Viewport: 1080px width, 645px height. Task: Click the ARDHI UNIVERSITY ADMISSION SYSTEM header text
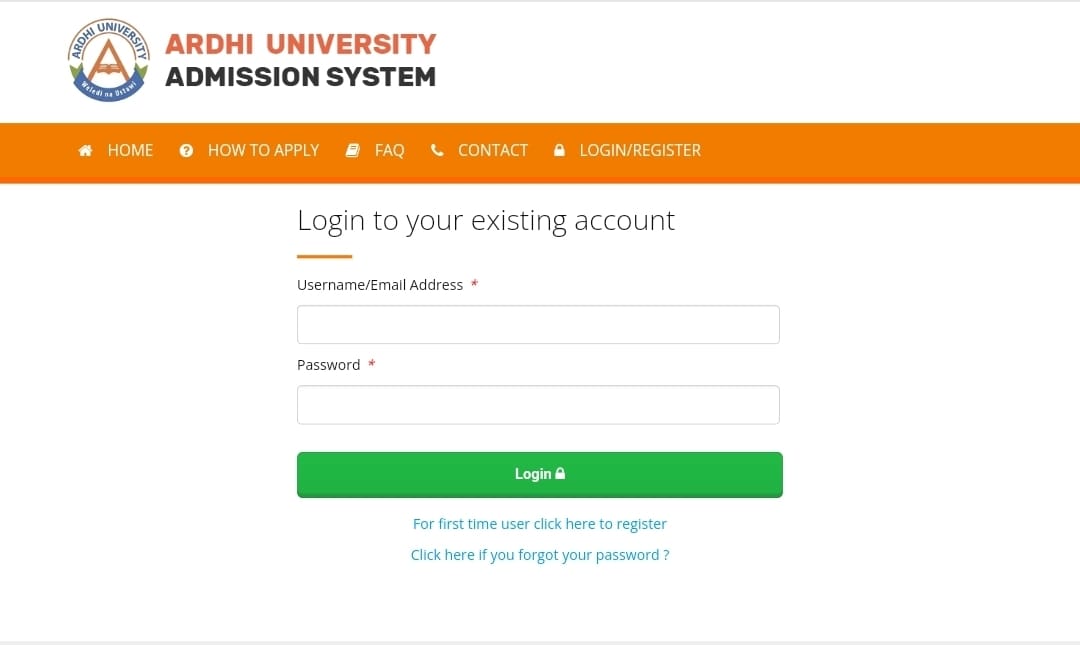tap(299, 60)
